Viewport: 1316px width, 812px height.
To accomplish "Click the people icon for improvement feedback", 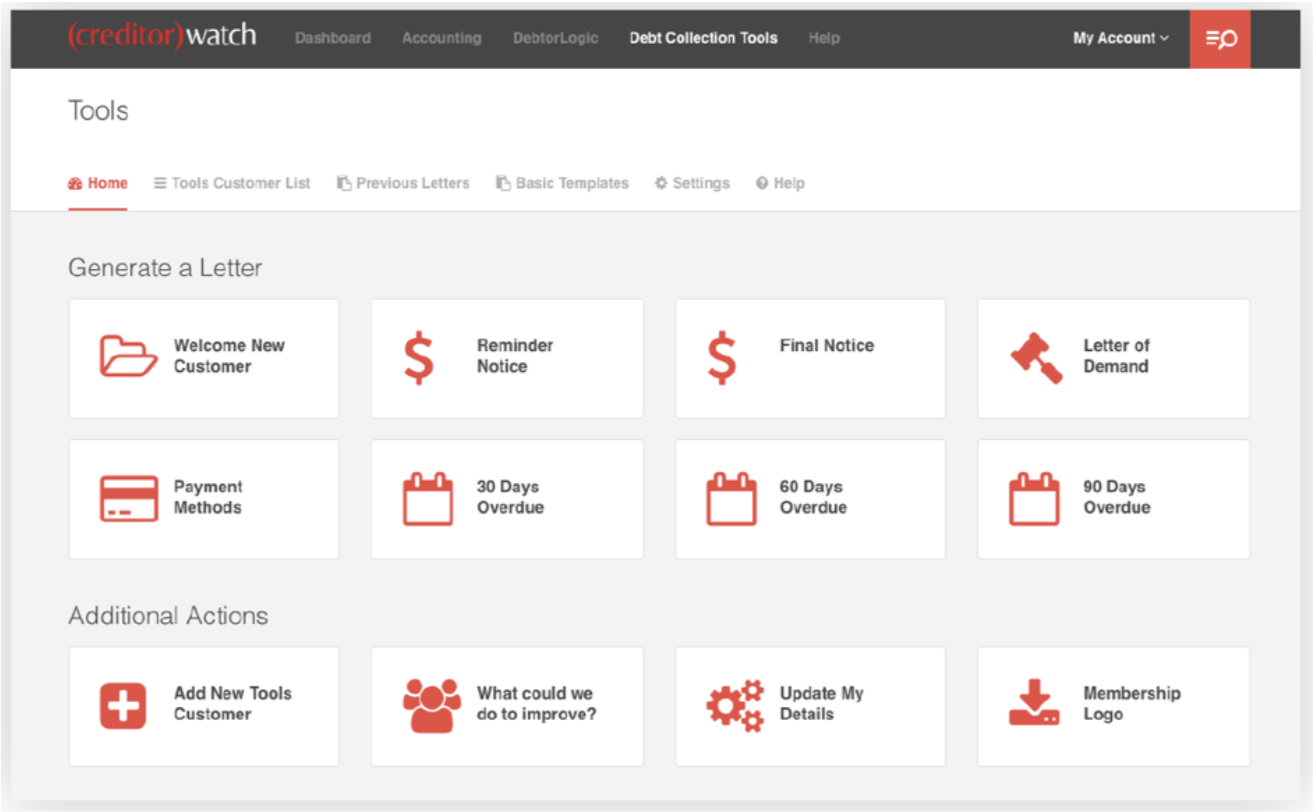I will tap(432, 706).
